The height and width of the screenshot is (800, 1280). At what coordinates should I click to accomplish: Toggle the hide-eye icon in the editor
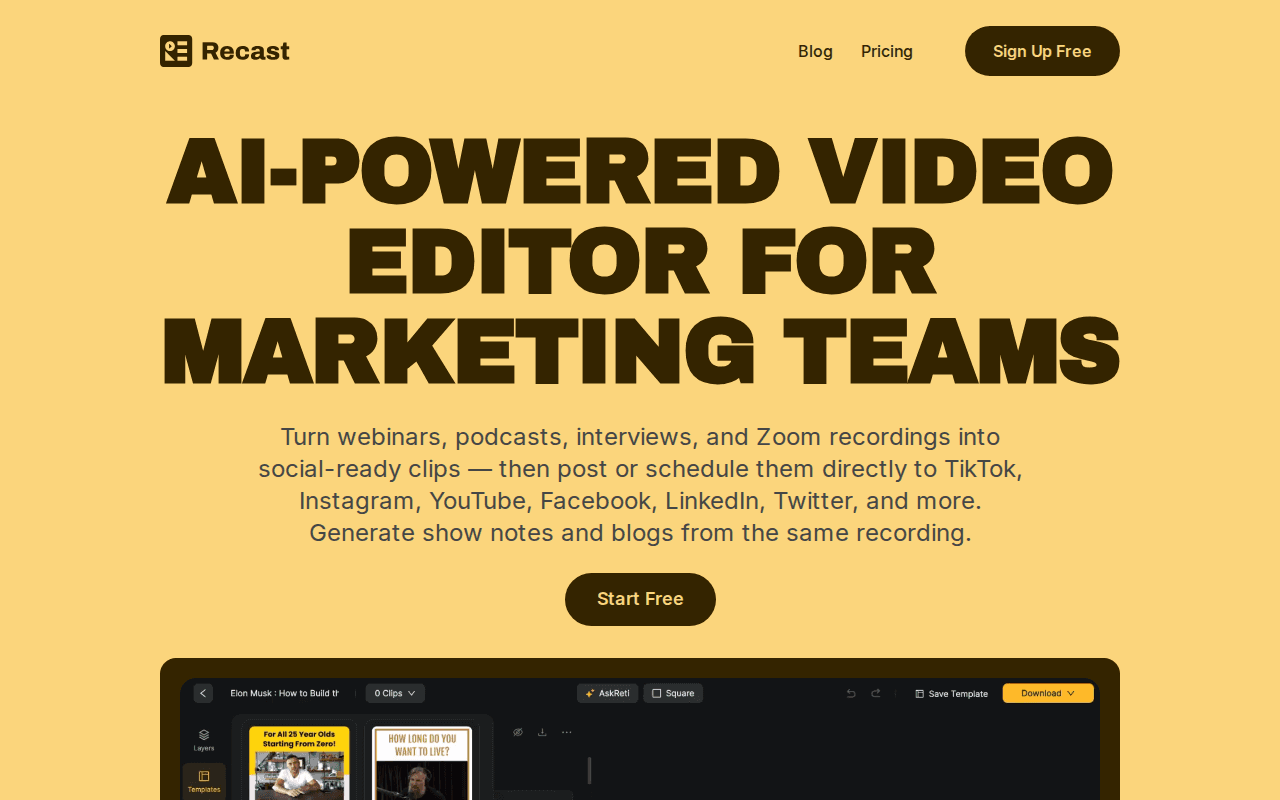[x=518, y=732]
